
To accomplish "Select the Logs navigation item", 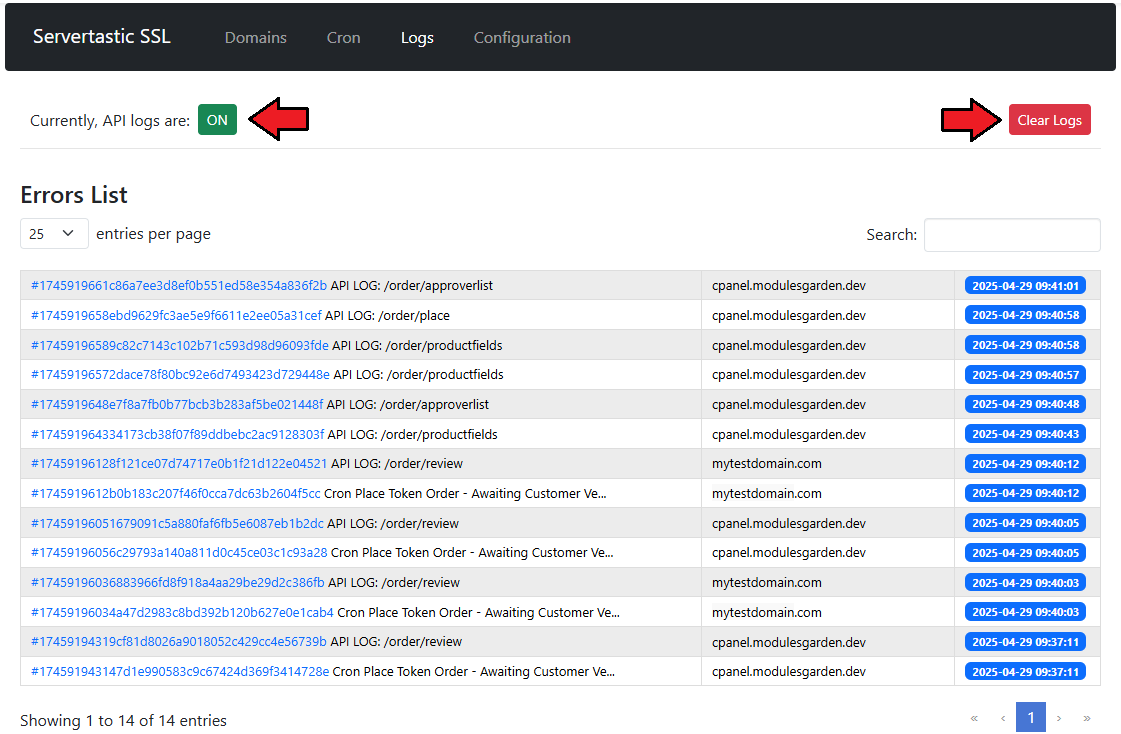I will point(417,38).
